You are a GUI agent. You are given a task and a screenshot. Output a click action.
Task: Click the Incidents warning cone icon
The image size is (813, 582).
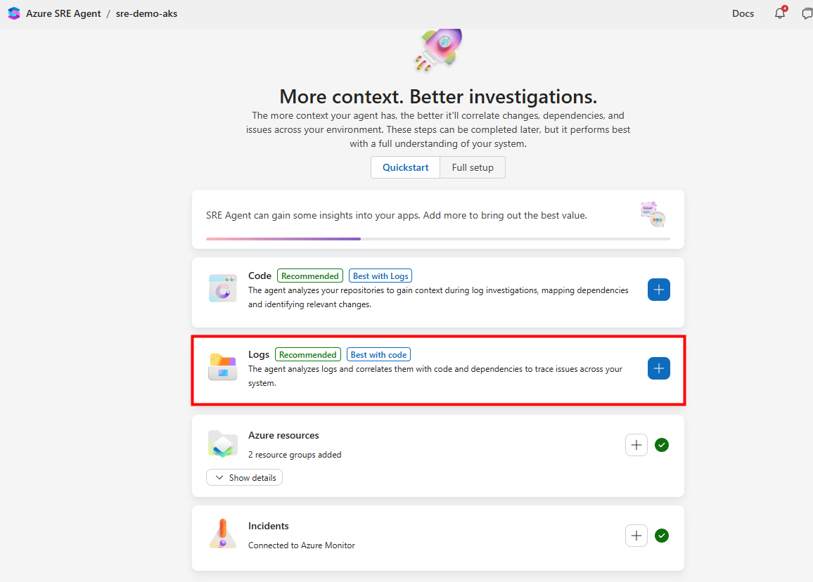coord(223,534)
